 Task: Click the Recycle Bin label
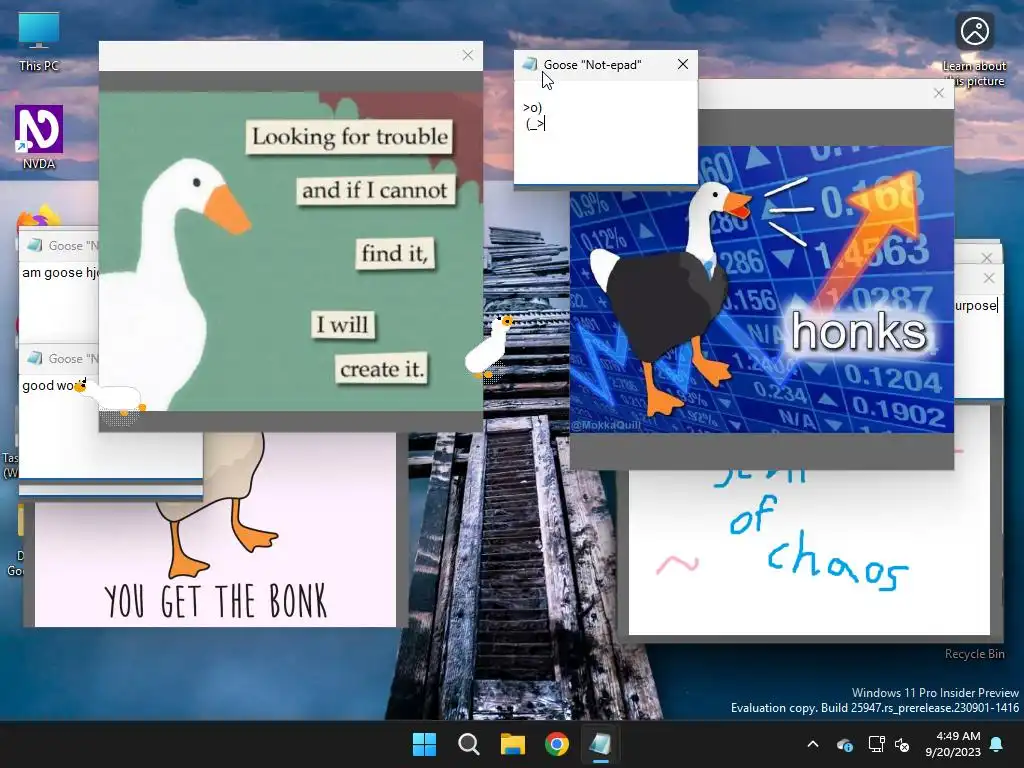click(974, 654)
